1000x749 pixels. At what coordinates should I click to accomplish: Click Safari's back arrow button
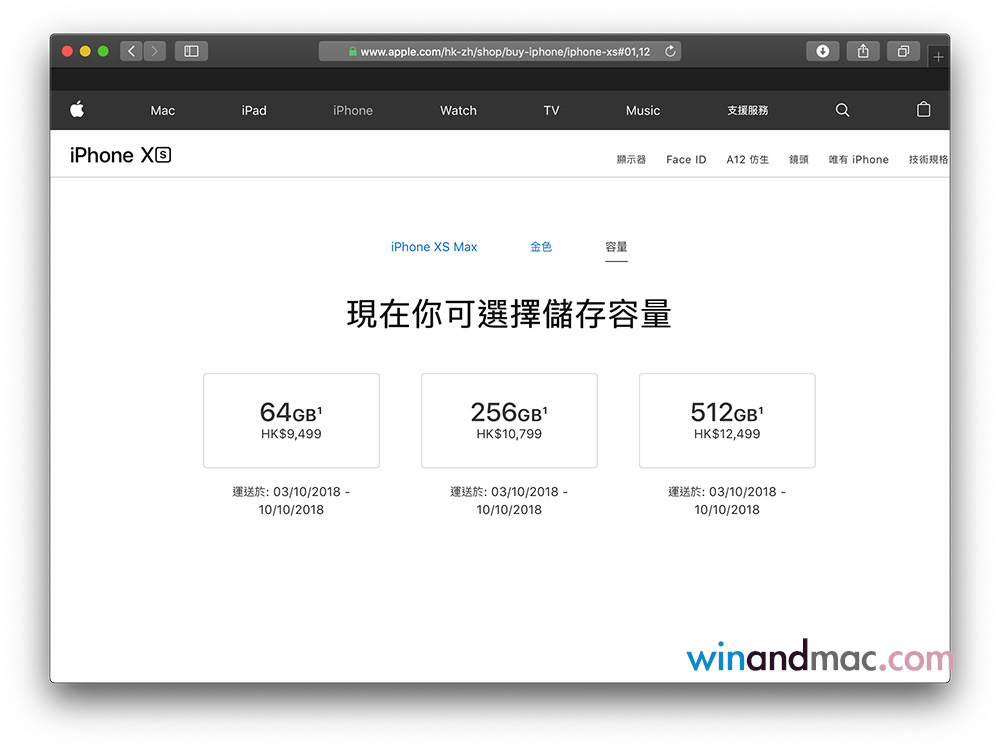coord(131,51)
